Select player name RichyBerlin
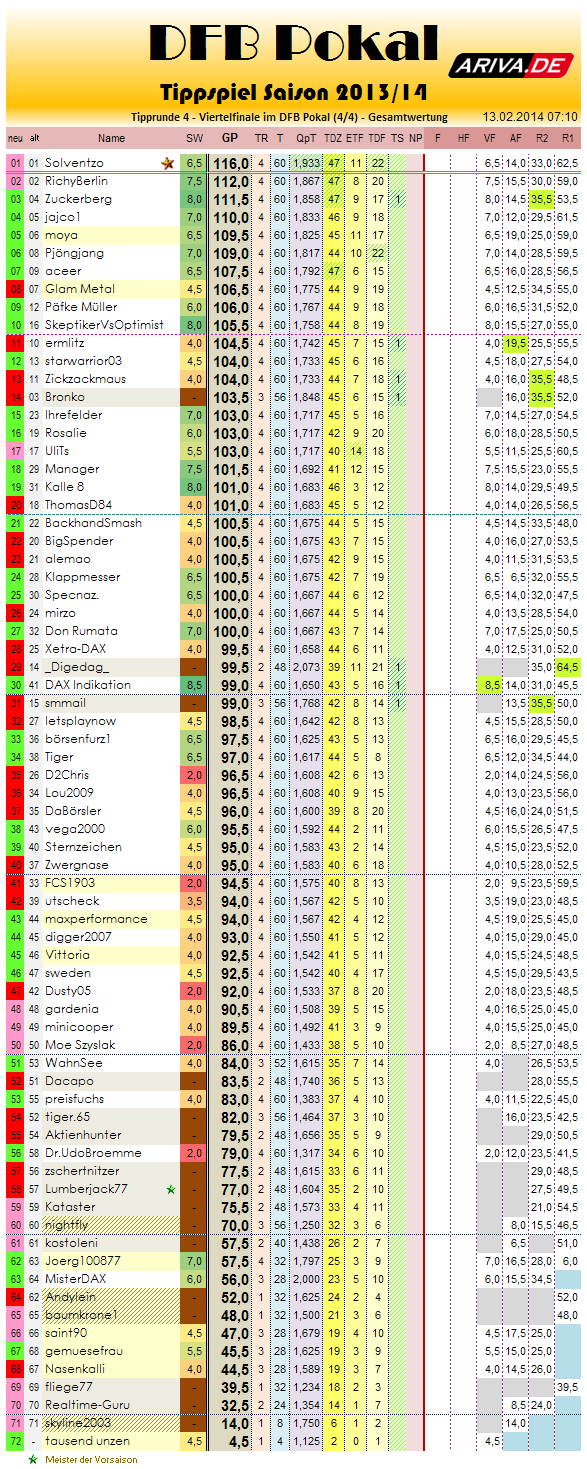The image size is (587, 1469). (x=76, y=181)
